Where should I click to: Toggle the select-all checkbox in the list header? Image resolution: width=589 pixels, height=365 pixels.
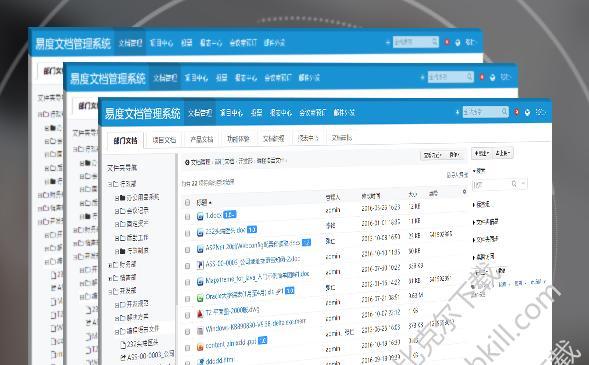point(187,202)
